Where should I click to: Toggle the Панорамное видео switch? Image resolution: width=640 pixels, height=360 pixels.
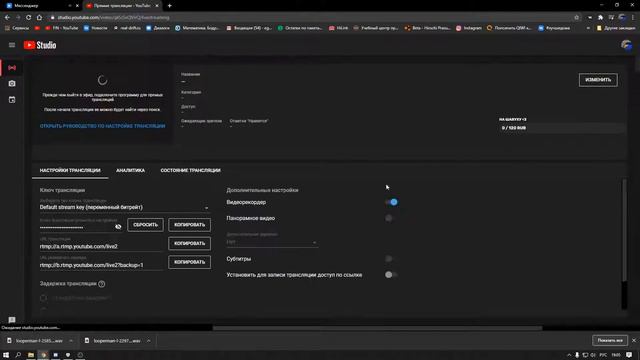391,218
